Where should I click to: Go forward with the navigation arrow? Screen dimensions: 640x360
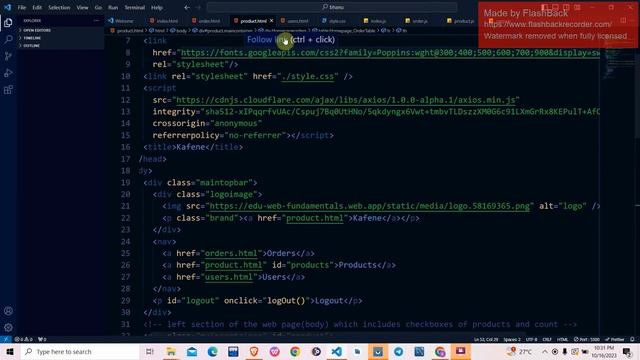point(198,7)
